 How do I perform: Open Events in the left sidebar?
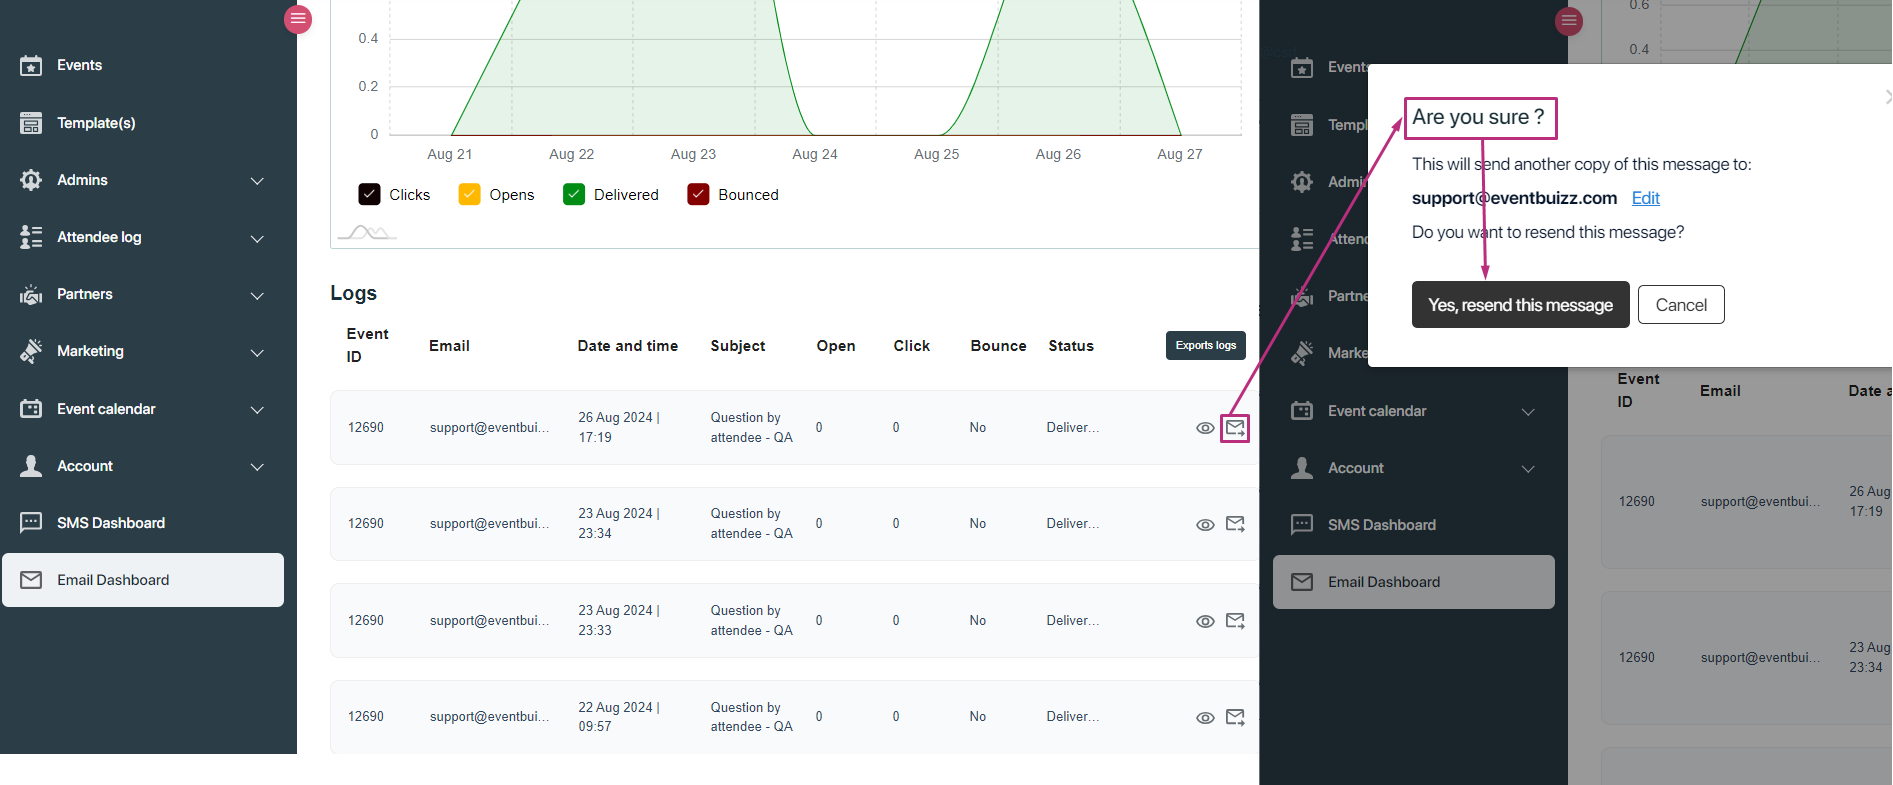[79, 65]
